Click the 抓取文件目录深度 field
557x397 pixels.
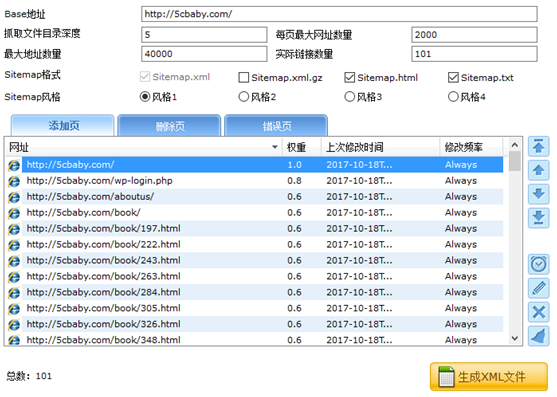[x=204, y=34]
